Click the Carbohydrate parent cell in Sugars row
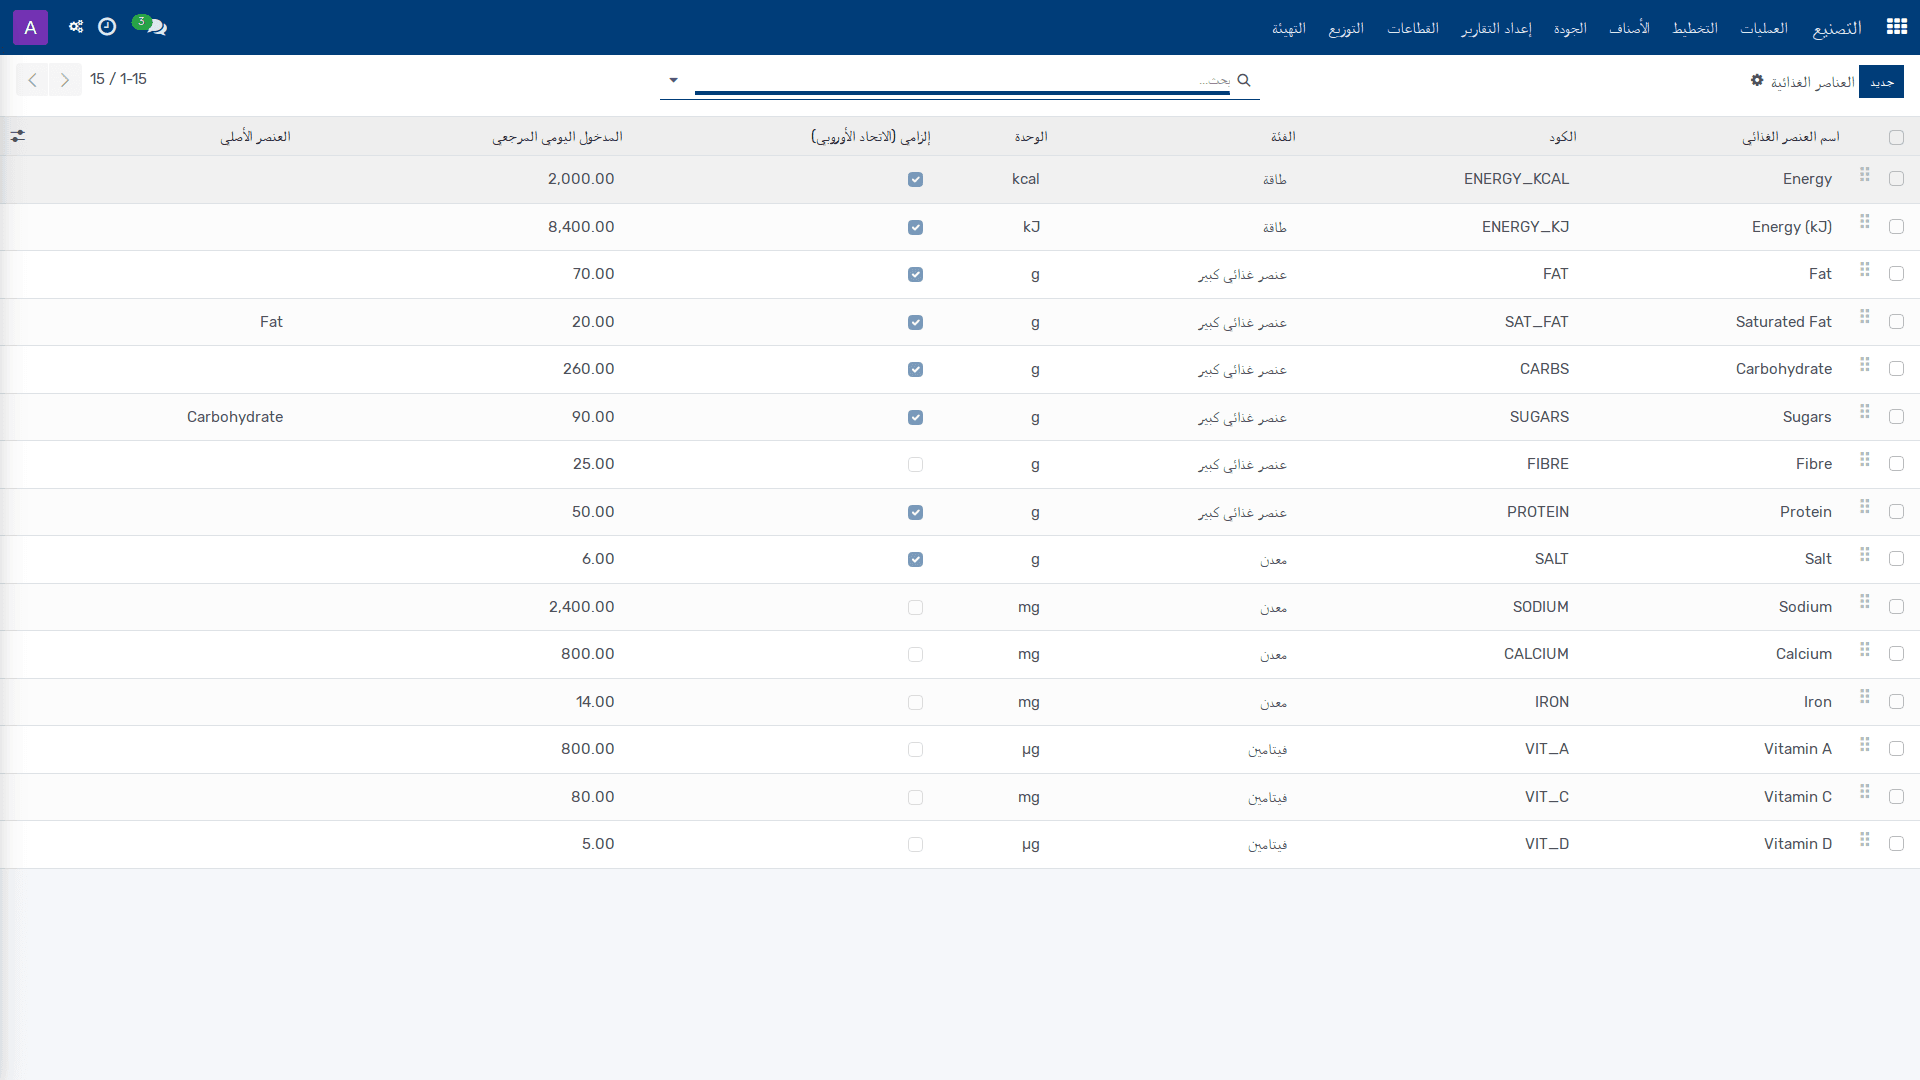The image size is (1920, 1080). point(235,417)
